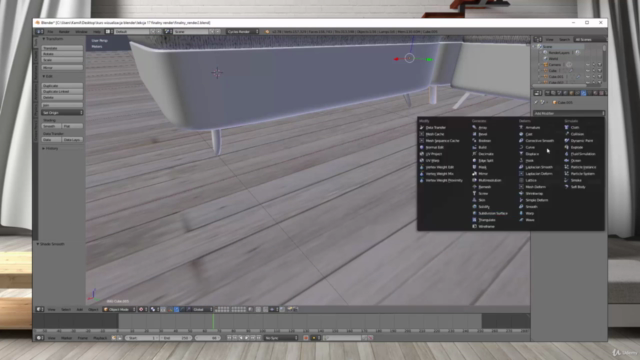Screen dimensions: 640x360
Task: Open the File menu in header
Action: click(x=50, y=31)
